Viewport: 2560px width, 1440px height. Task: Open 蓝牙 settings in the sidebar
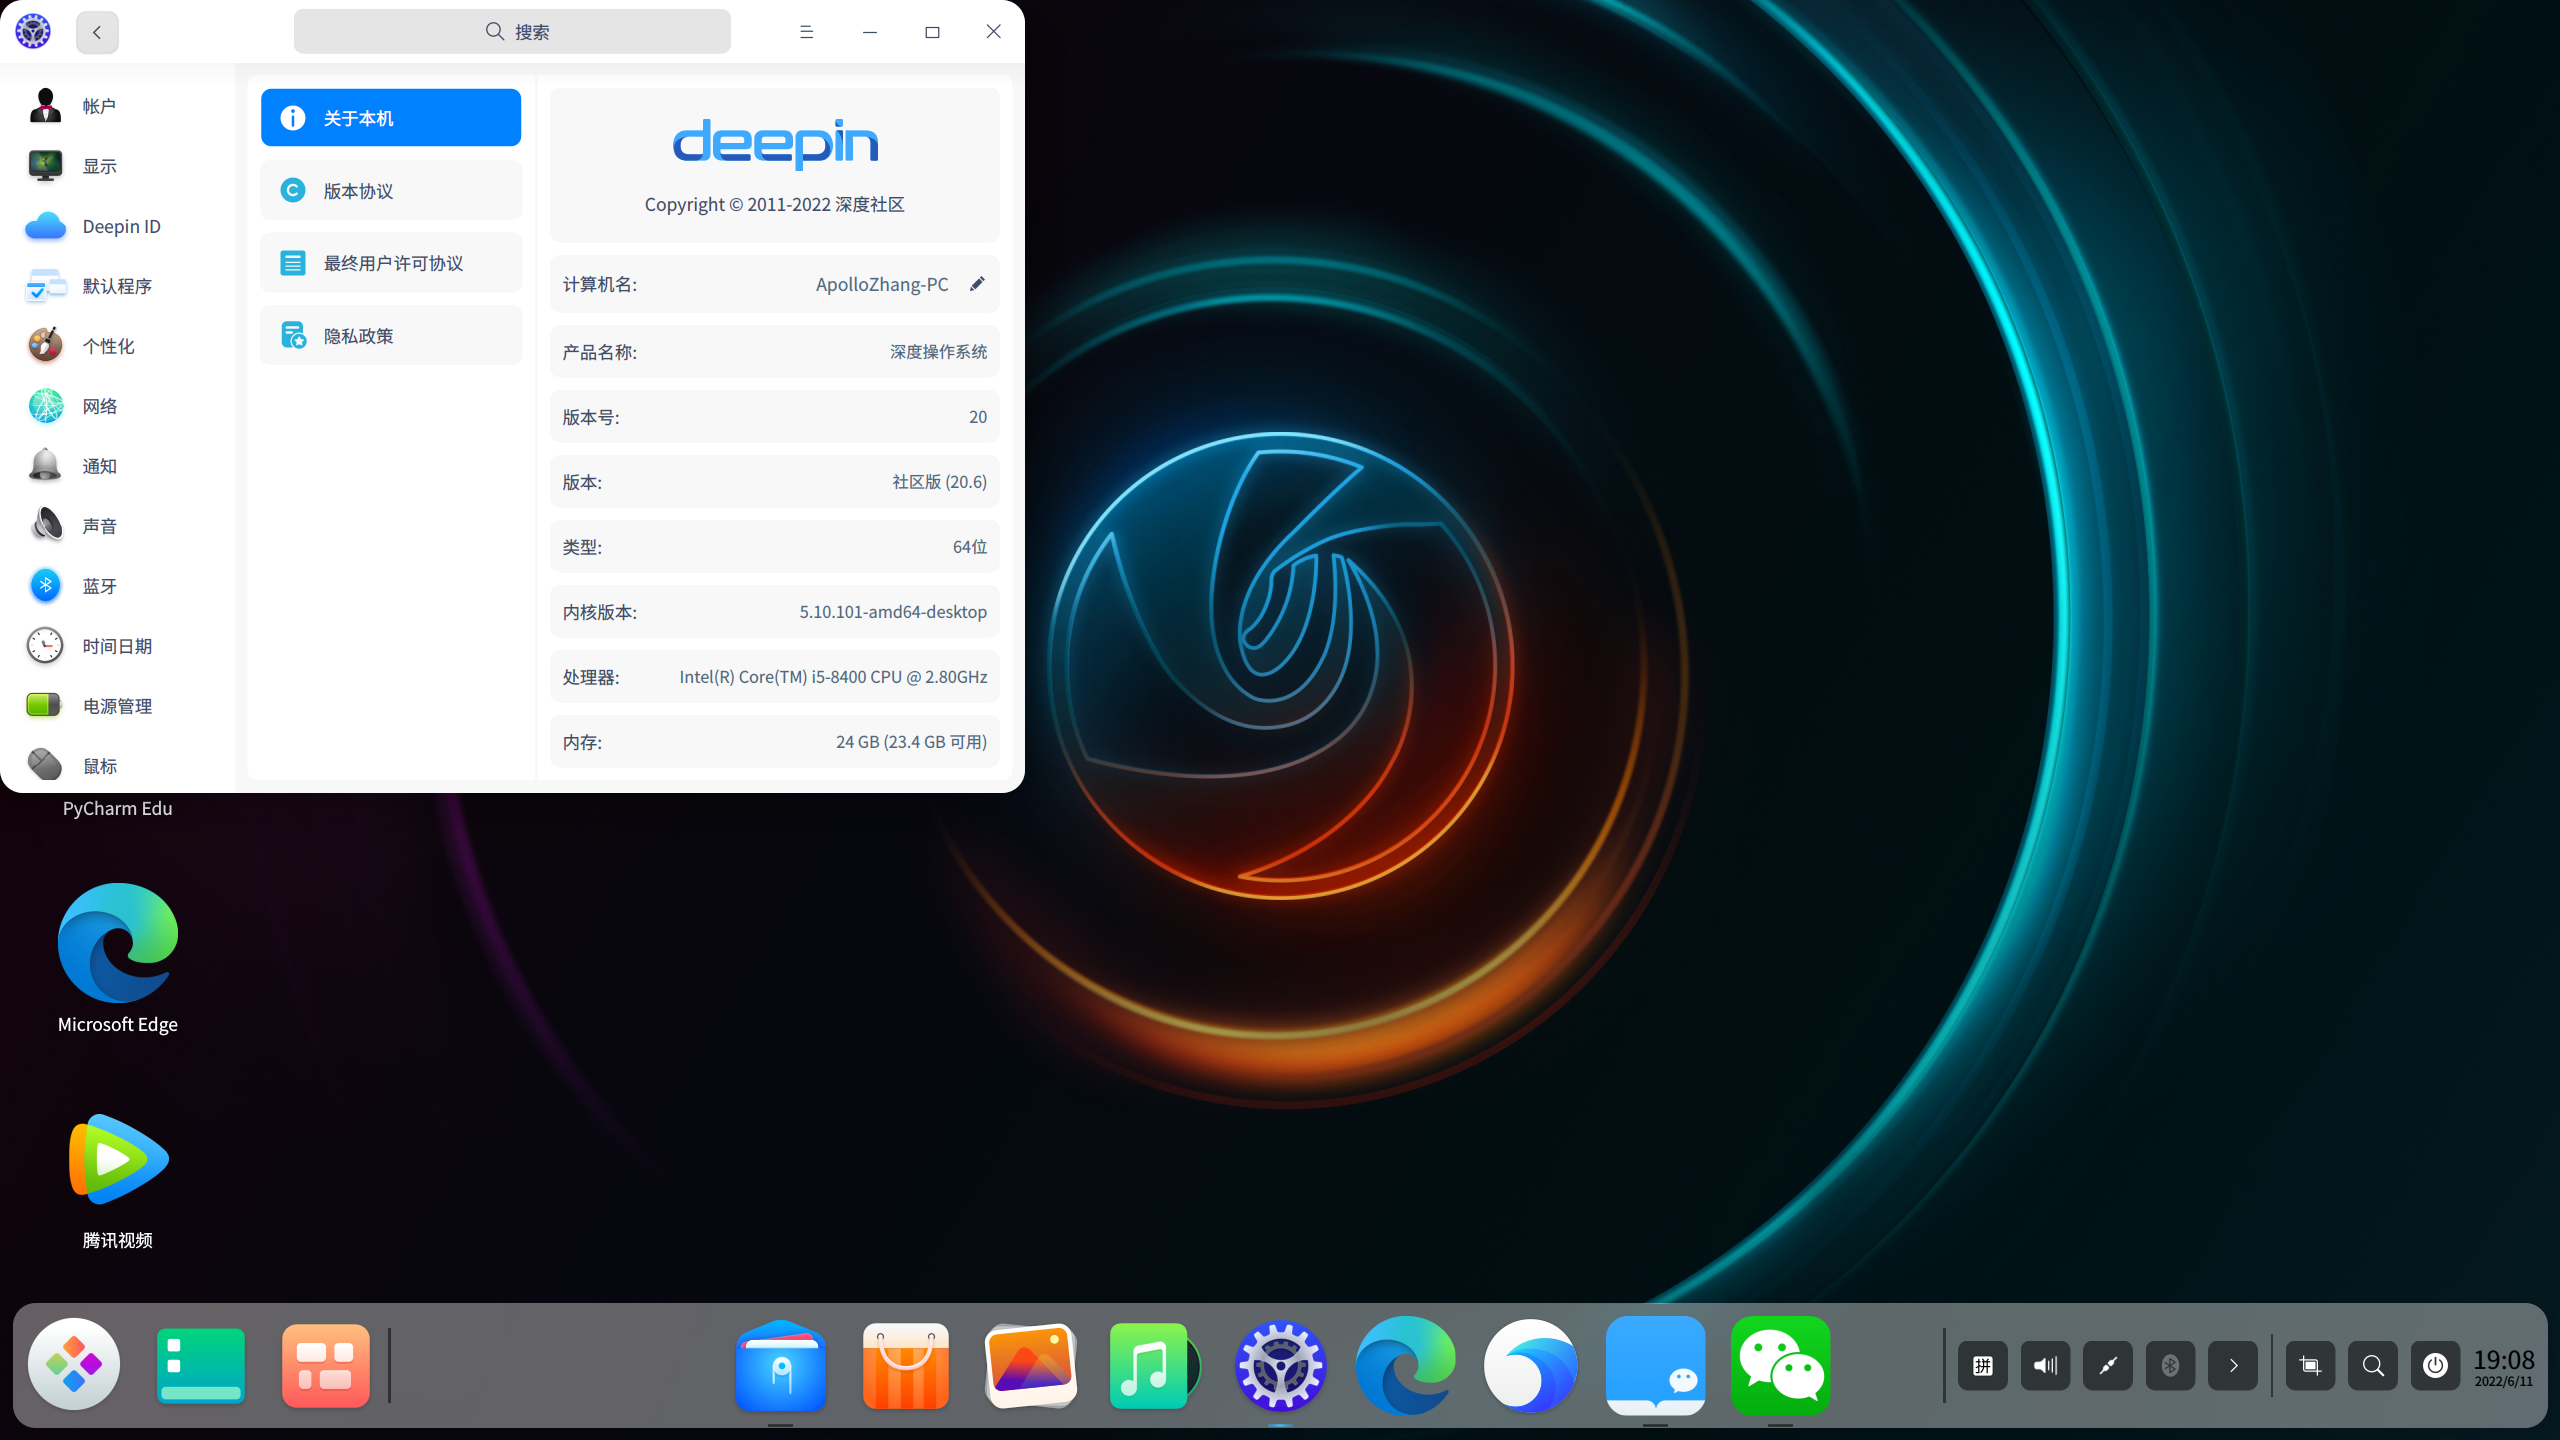tap(100, 585)
